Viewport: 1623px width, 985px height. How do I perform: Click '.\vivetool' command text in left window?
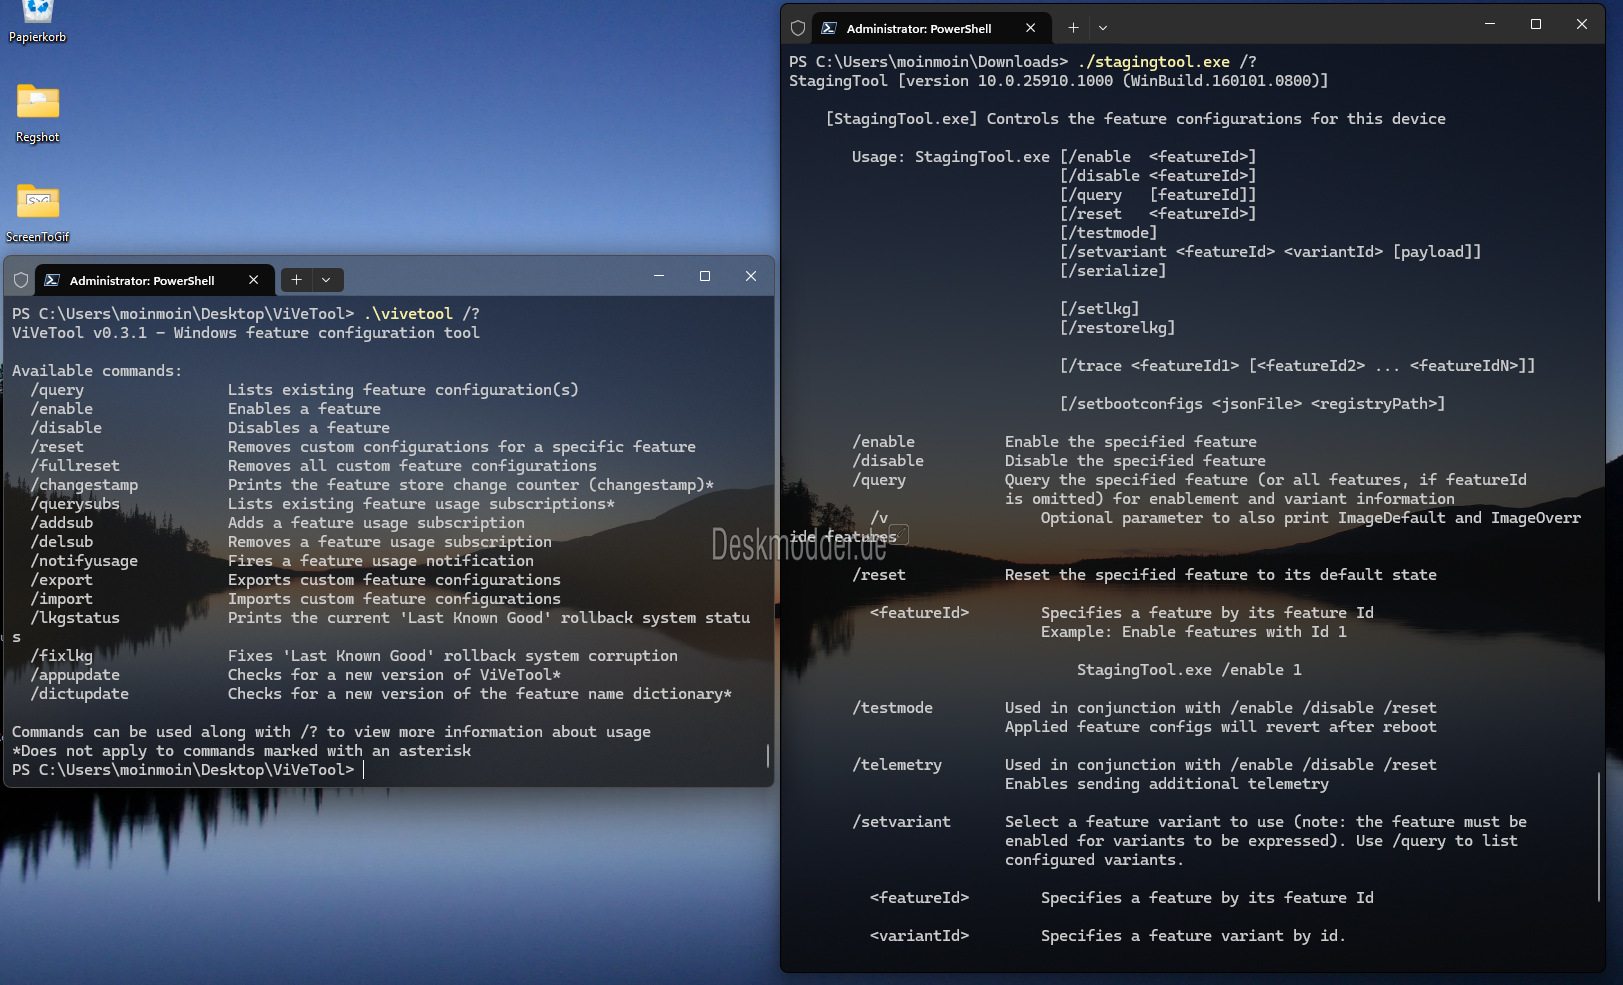pos(408,314)
